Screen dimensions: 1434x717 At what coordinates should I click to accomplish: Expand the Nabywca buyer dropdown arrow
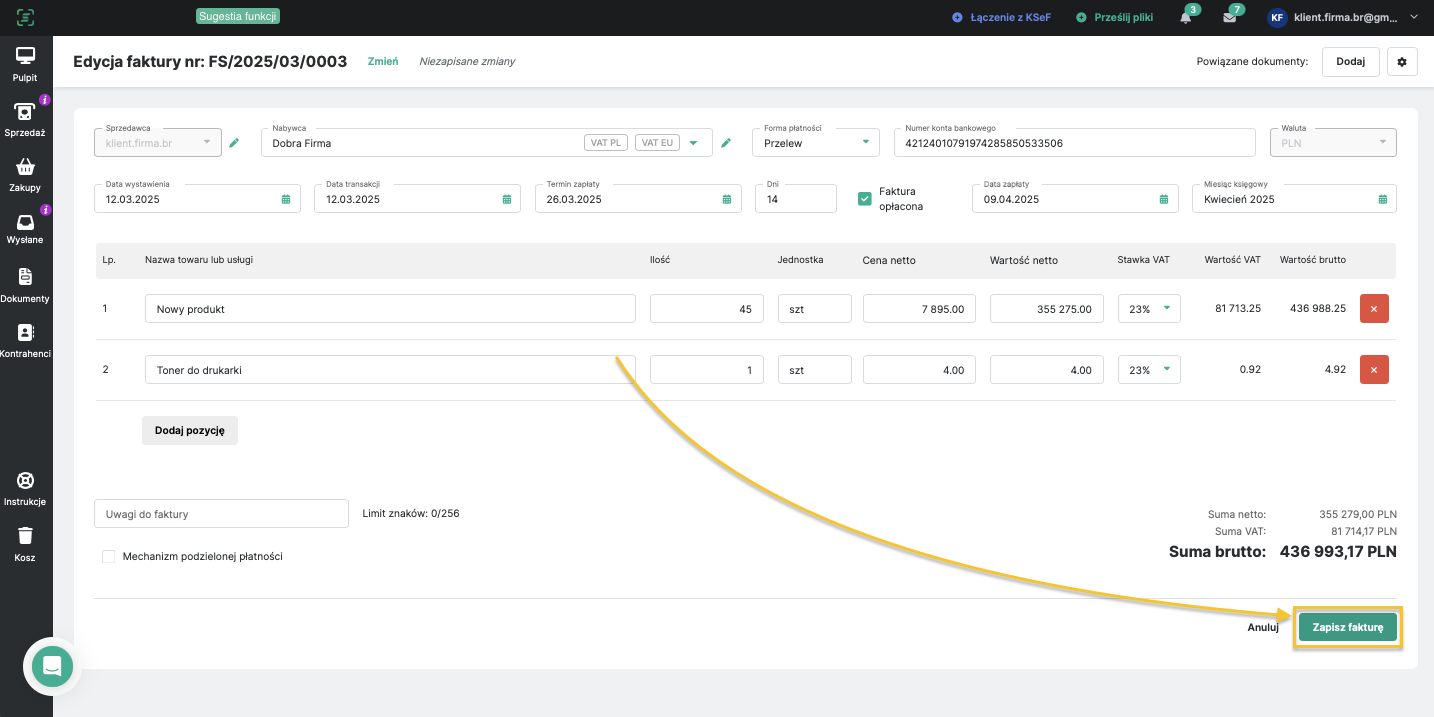coord(693,143)
